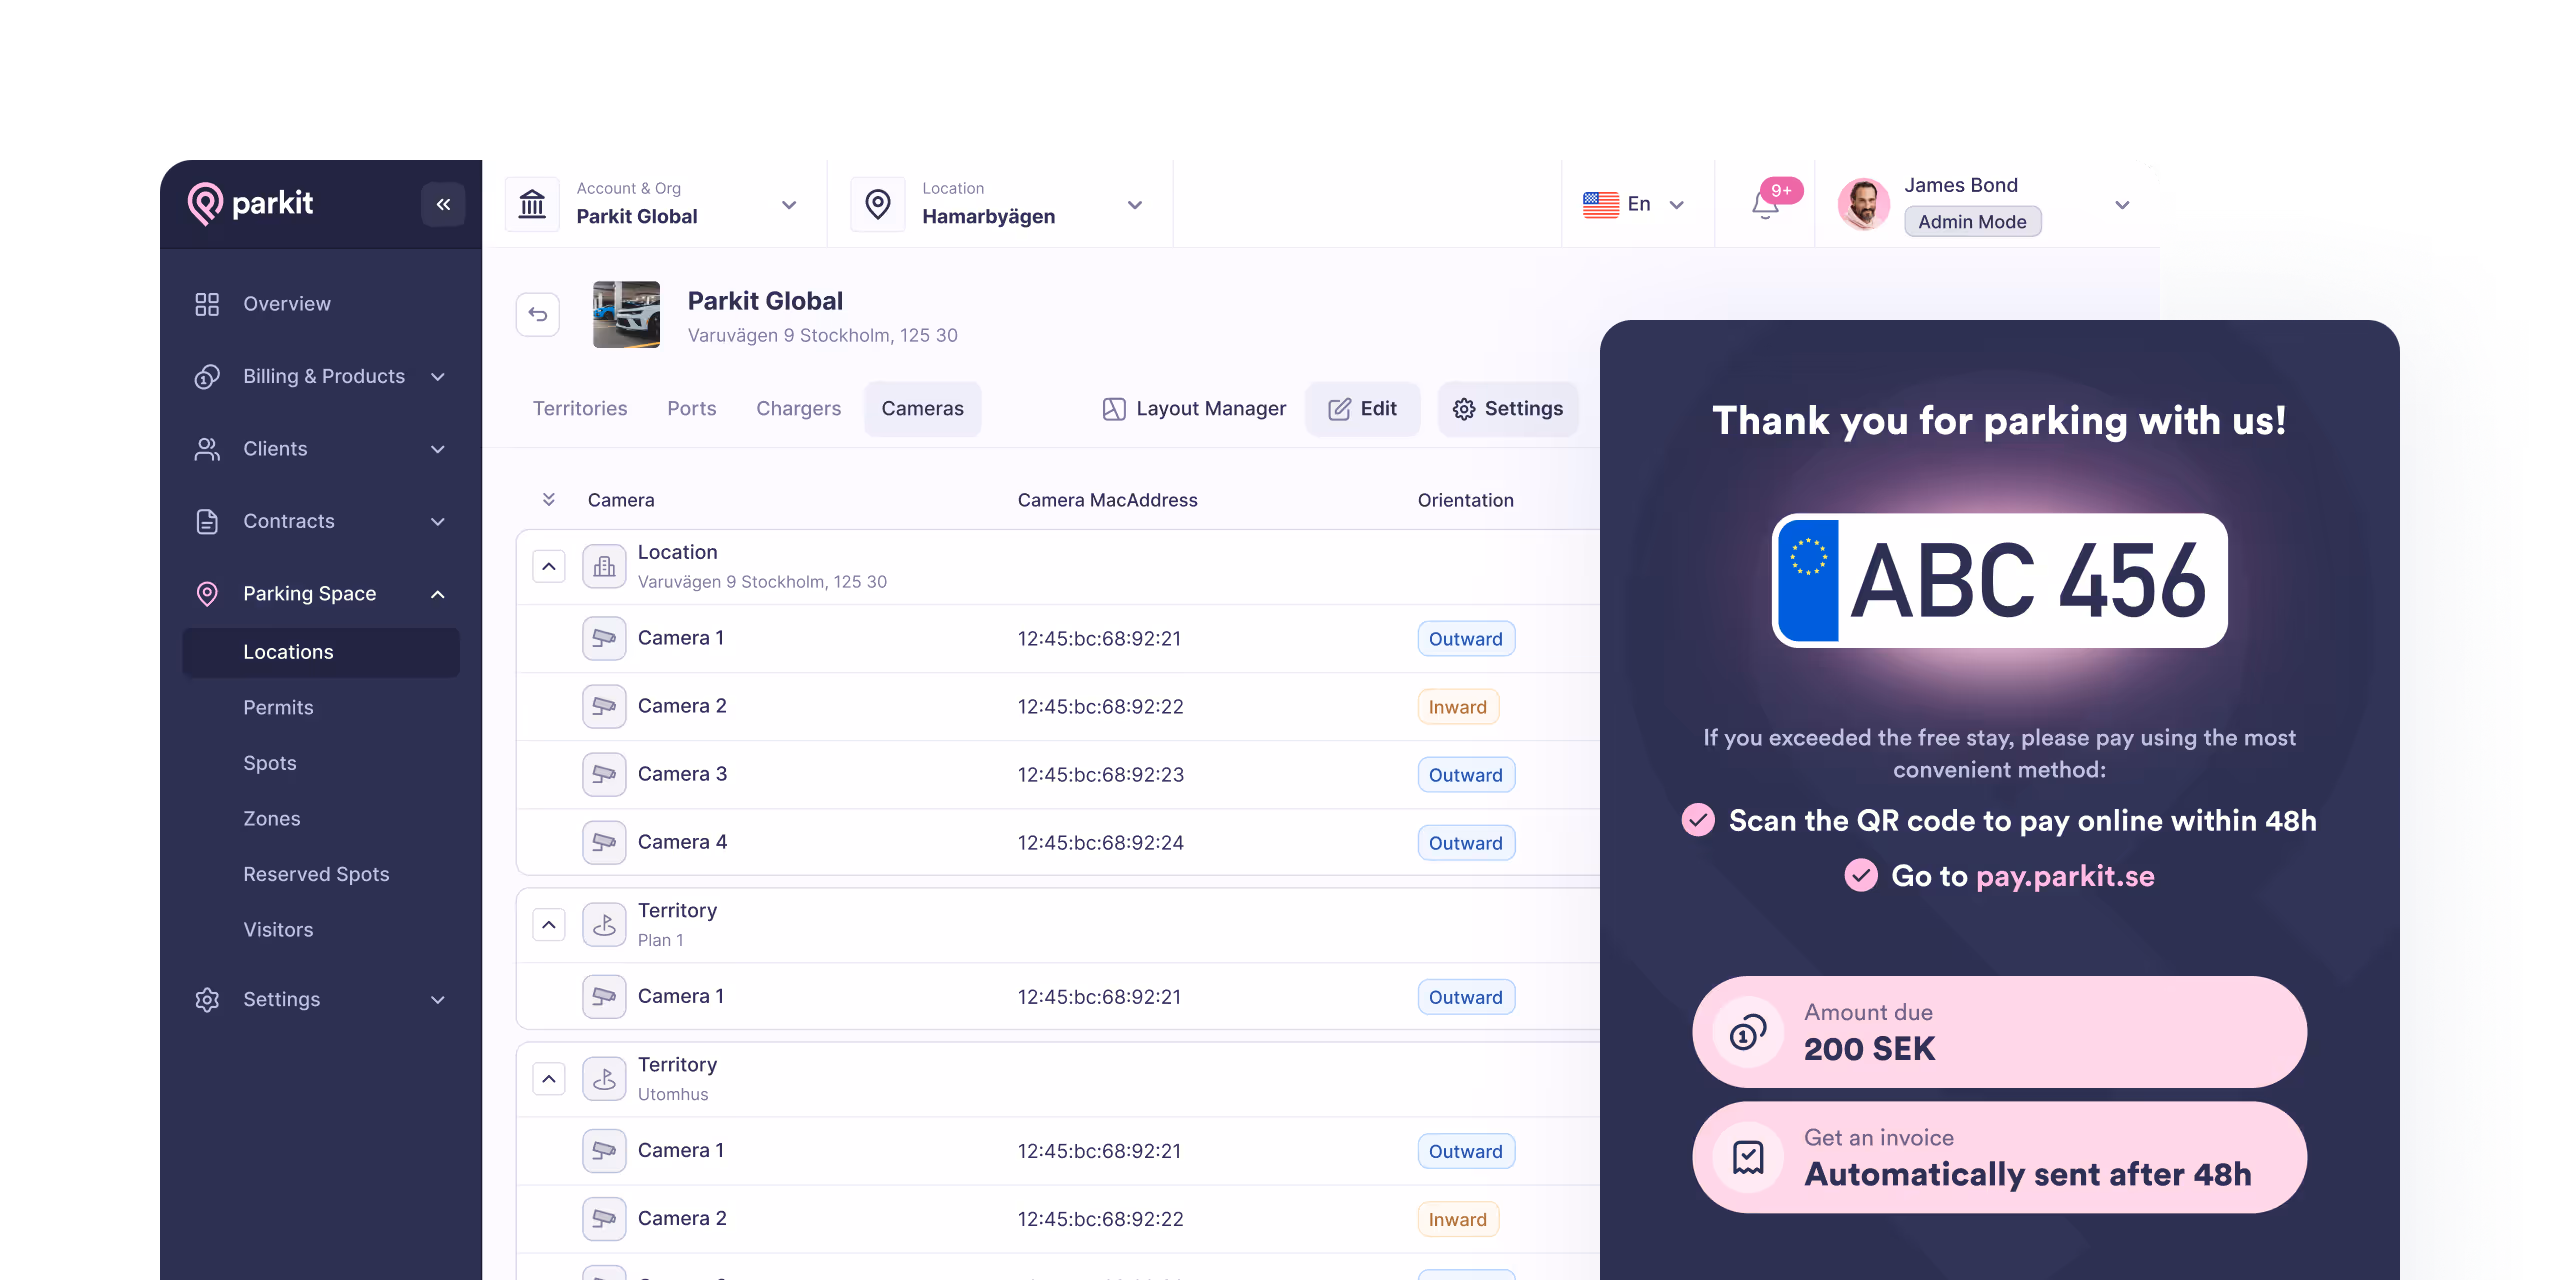Switch to Territories tab
This screenshot has width=2560, height=1280.
[580, 409]
